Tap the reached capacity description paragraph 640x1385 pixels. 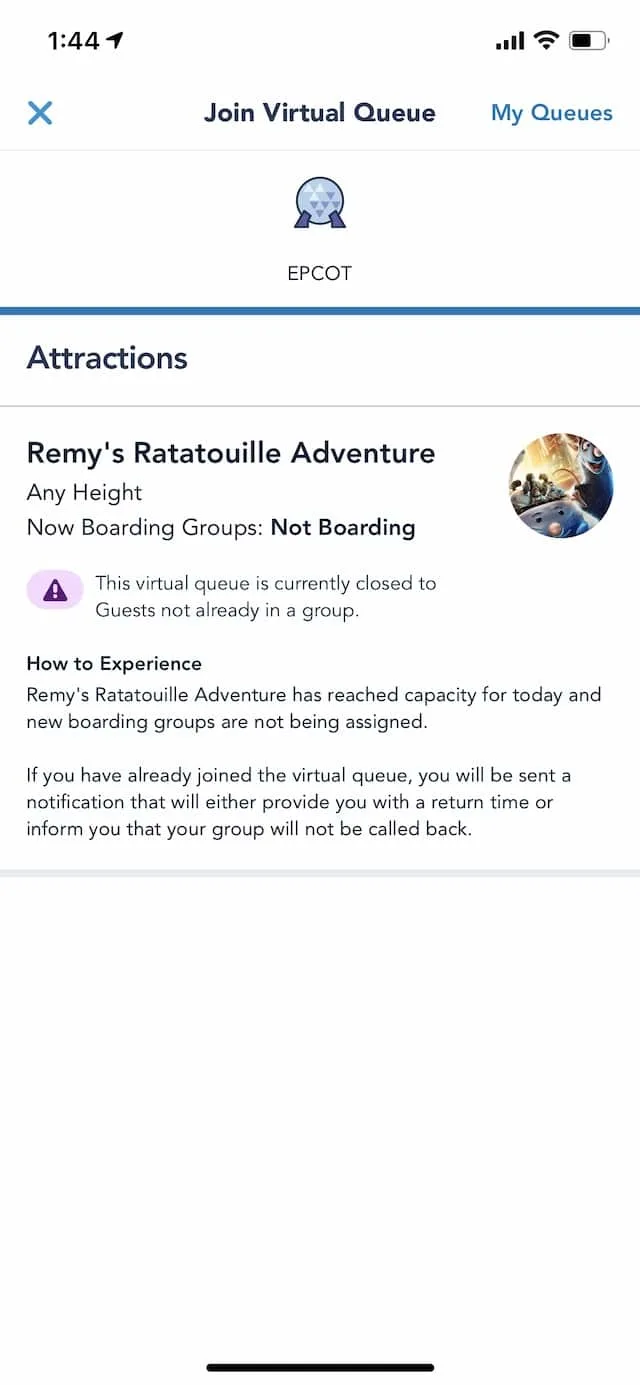314,708
